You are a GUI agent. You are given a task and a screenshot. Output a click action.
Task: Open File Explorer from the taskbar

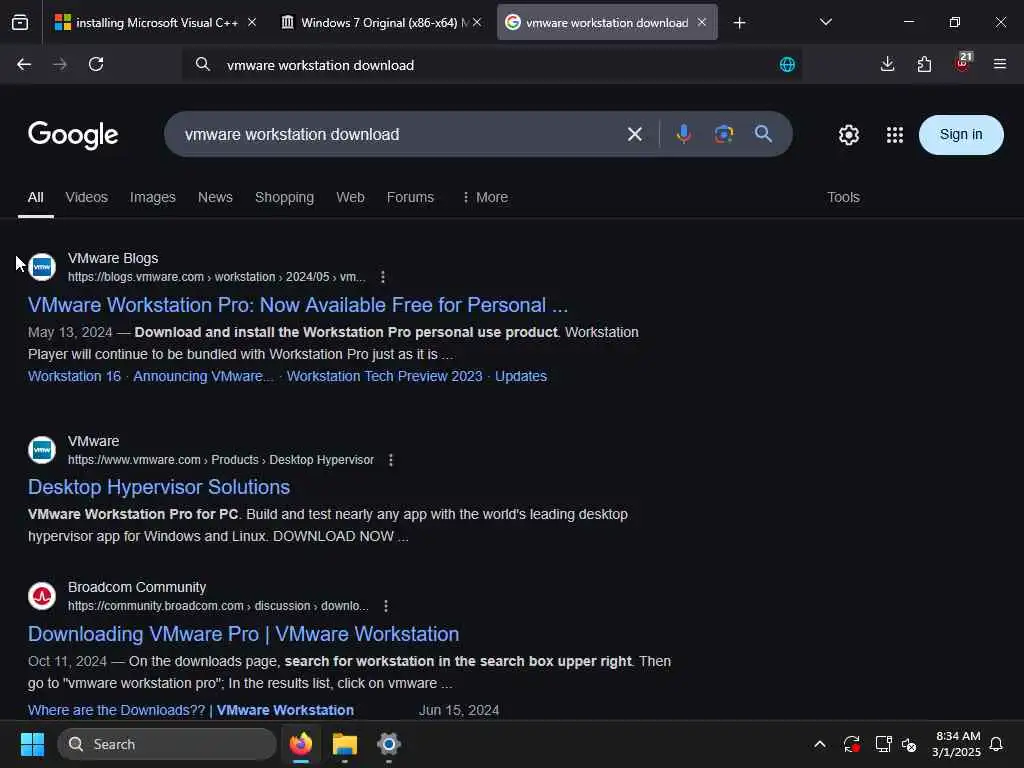click(345, 744)
